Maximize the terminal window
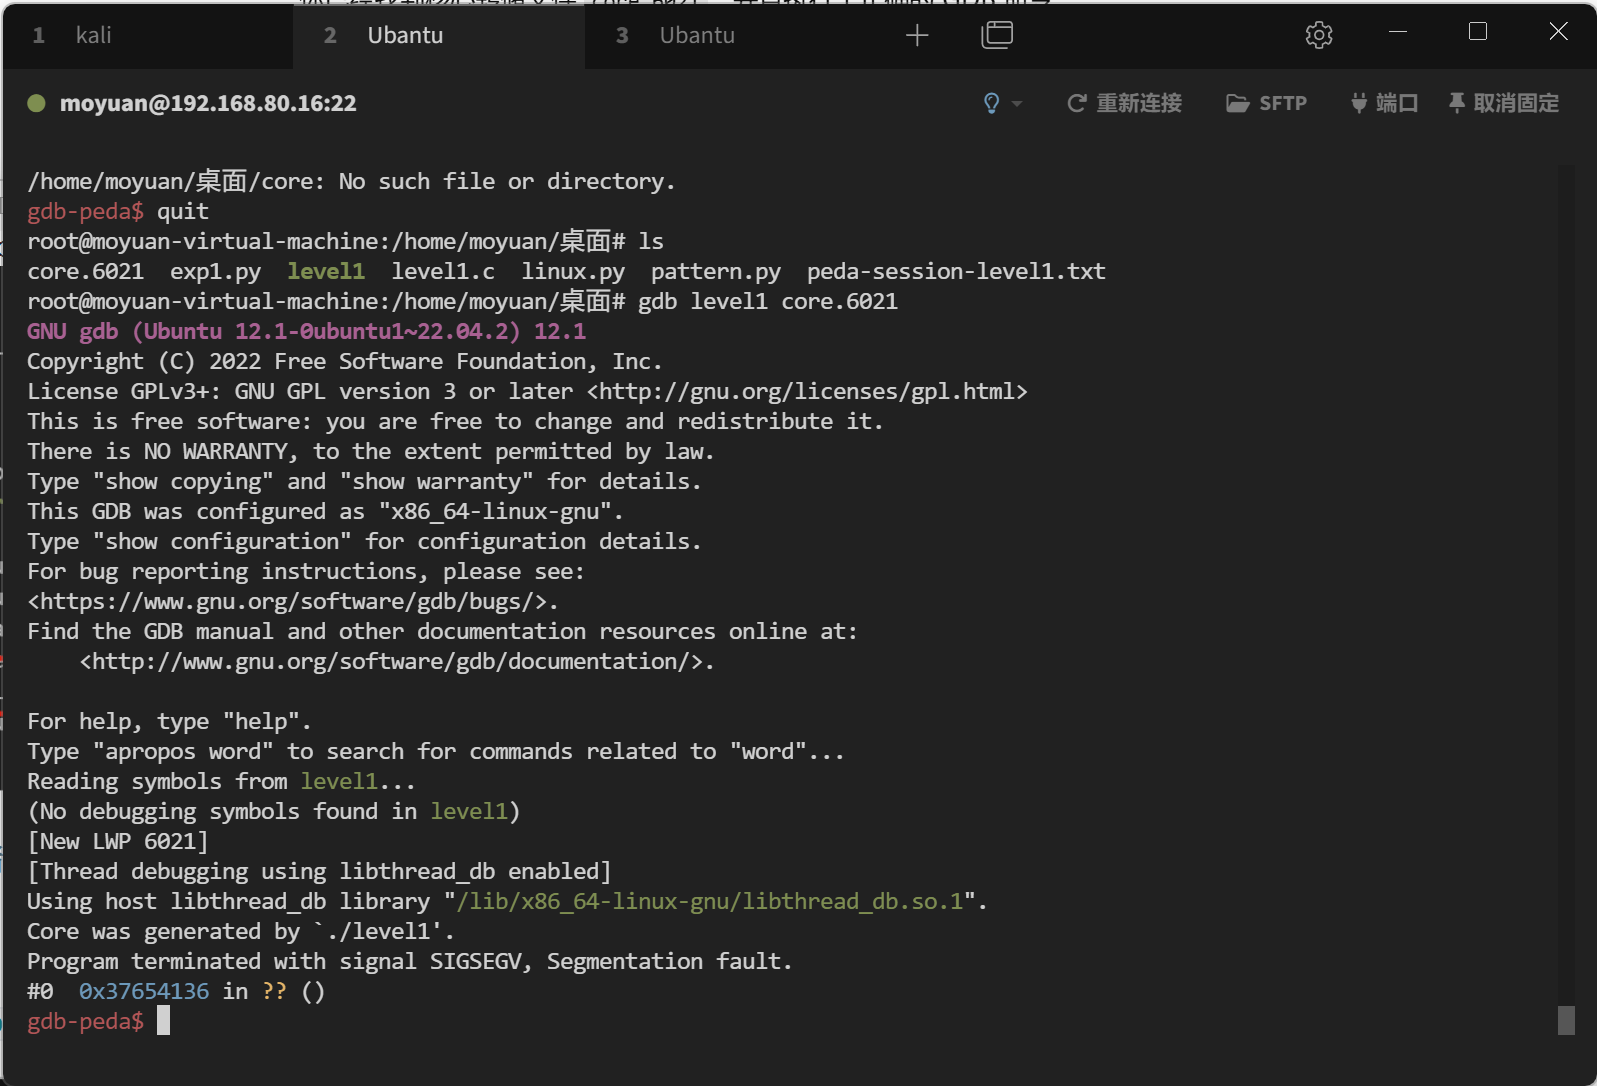The height and width of the screenshot is (1086, 1597). coord(1477,32)
